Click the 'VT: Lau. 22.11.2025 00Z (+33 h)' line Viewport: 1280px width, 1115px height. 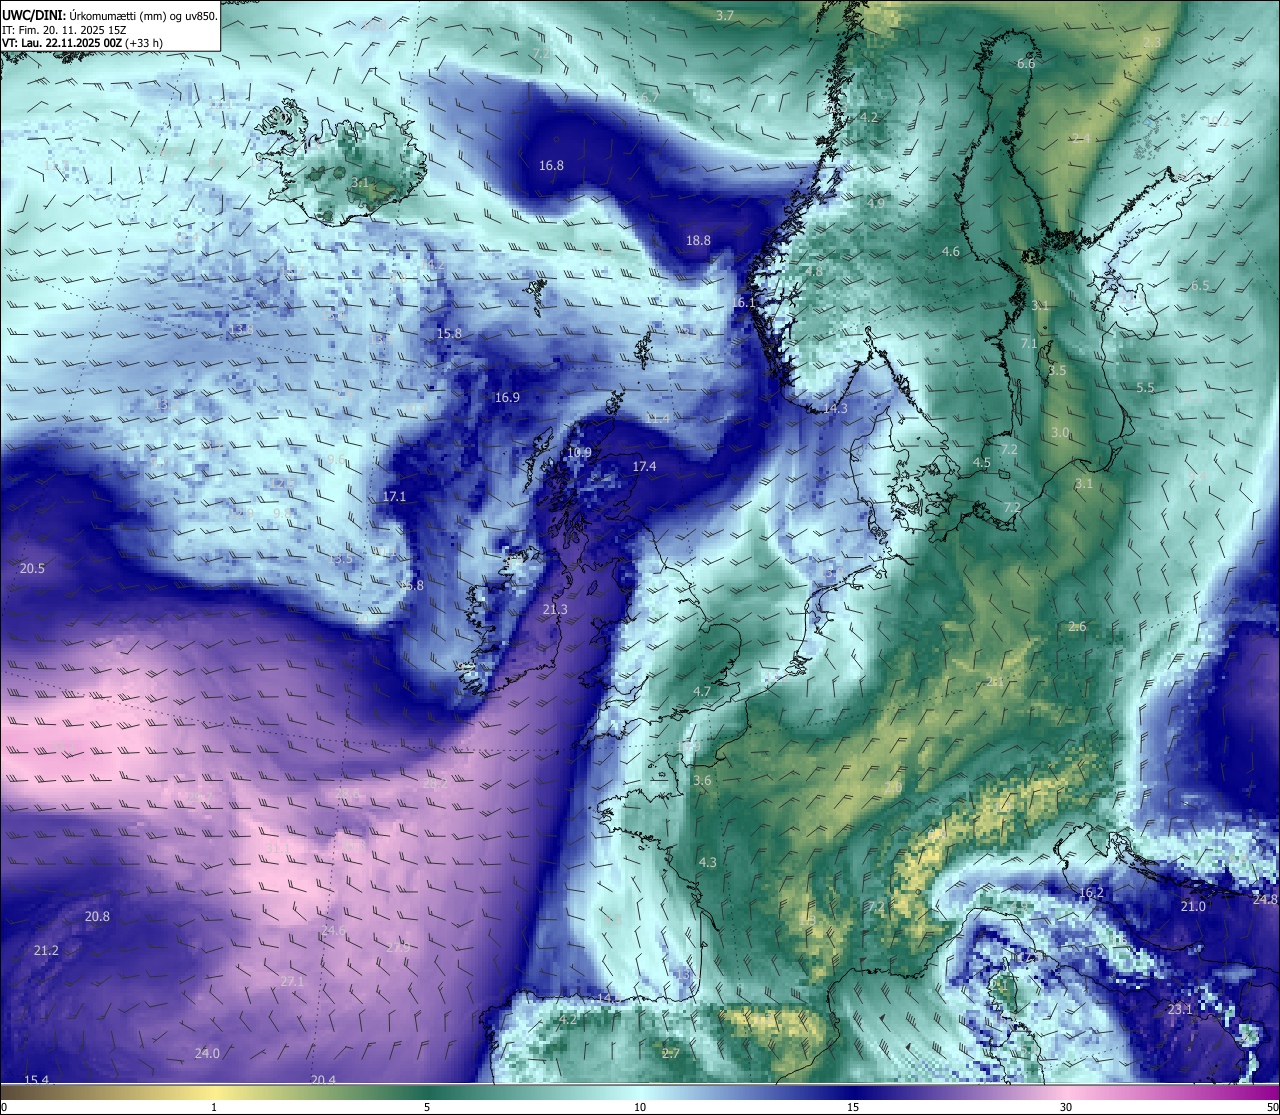(x=82, y=44)
